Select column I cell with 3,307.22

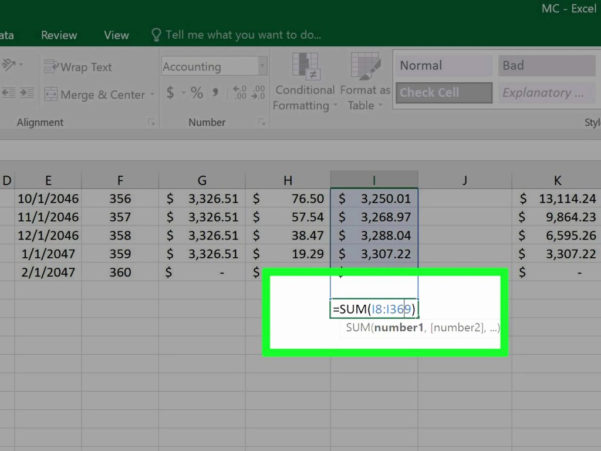tap(374, 254)
